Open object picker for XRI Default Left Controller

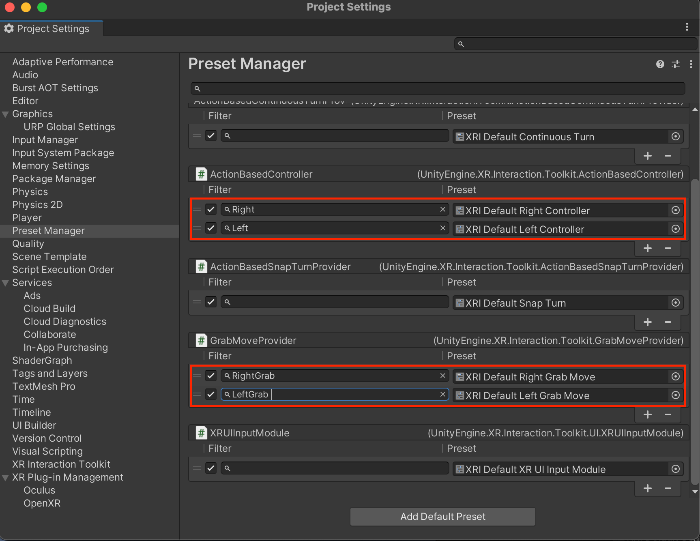tap(675, 229)
